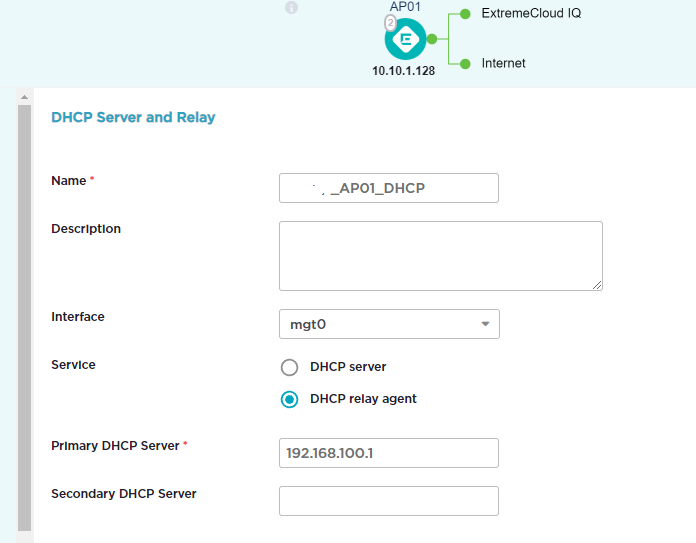Click the ExtremeCloud IQ green status dot
696x543 pixels.
pos(465,14)
